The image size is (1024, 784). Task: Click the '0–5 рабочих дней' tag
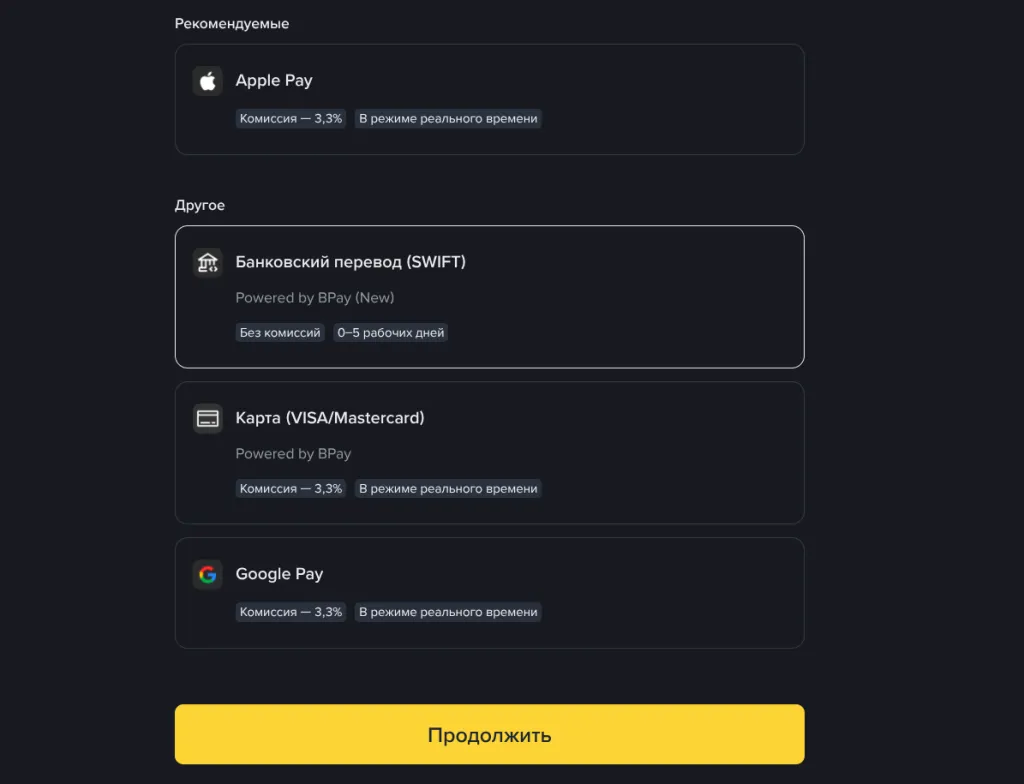tap(391, 333)
